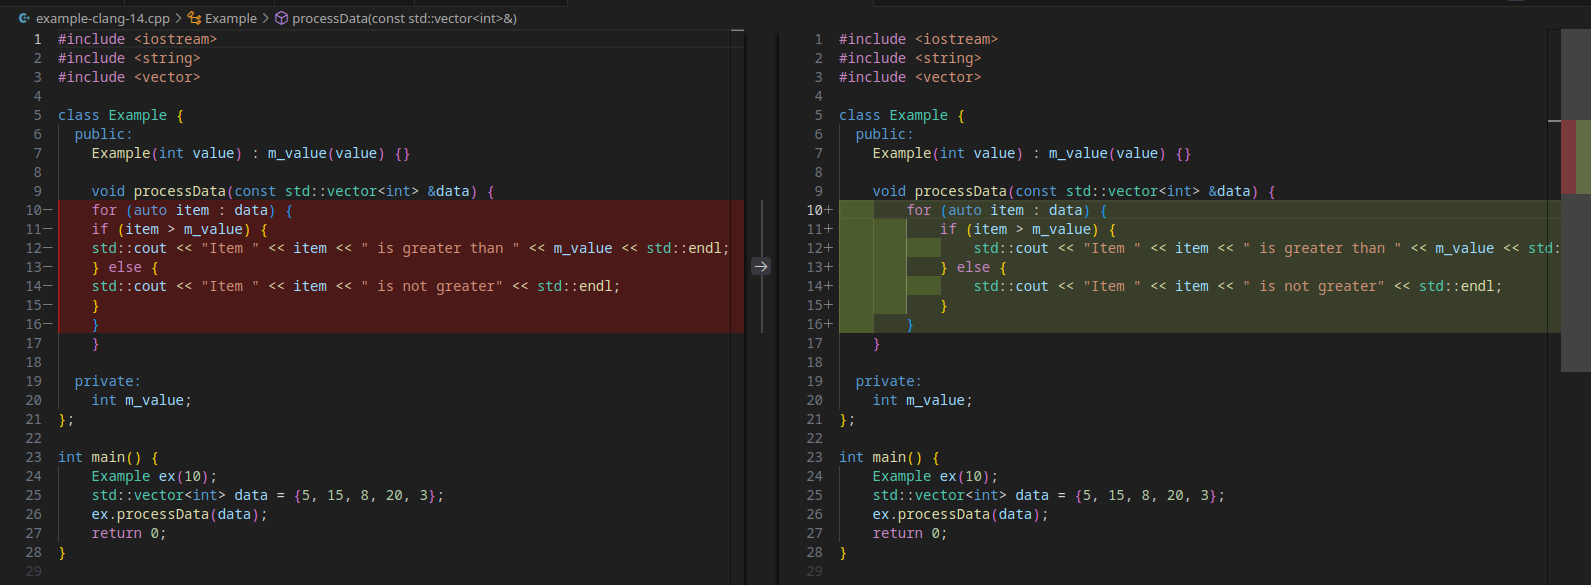Click the top gray area of overview ruler
The height and width of the screenshot is (585, 1591).
1575,72
